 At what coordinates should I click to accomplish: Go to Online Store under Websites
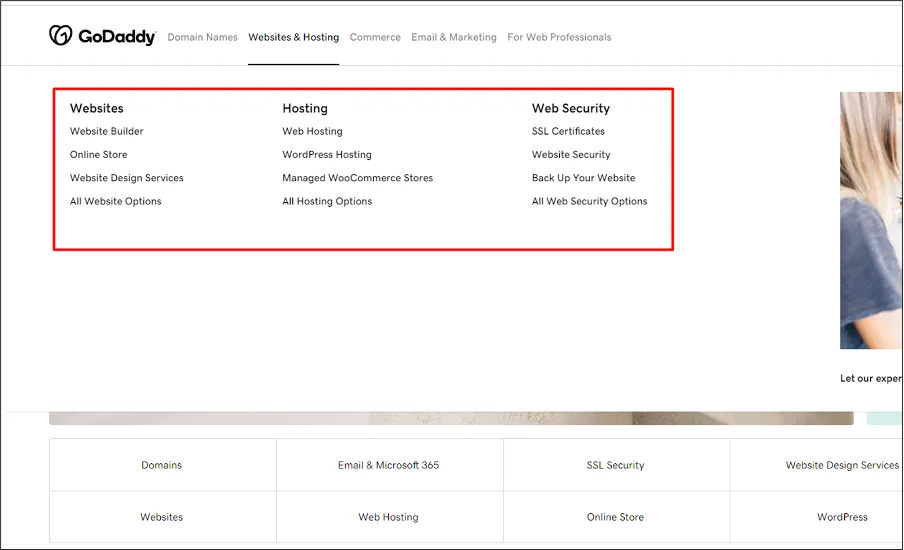pos(98,155)
